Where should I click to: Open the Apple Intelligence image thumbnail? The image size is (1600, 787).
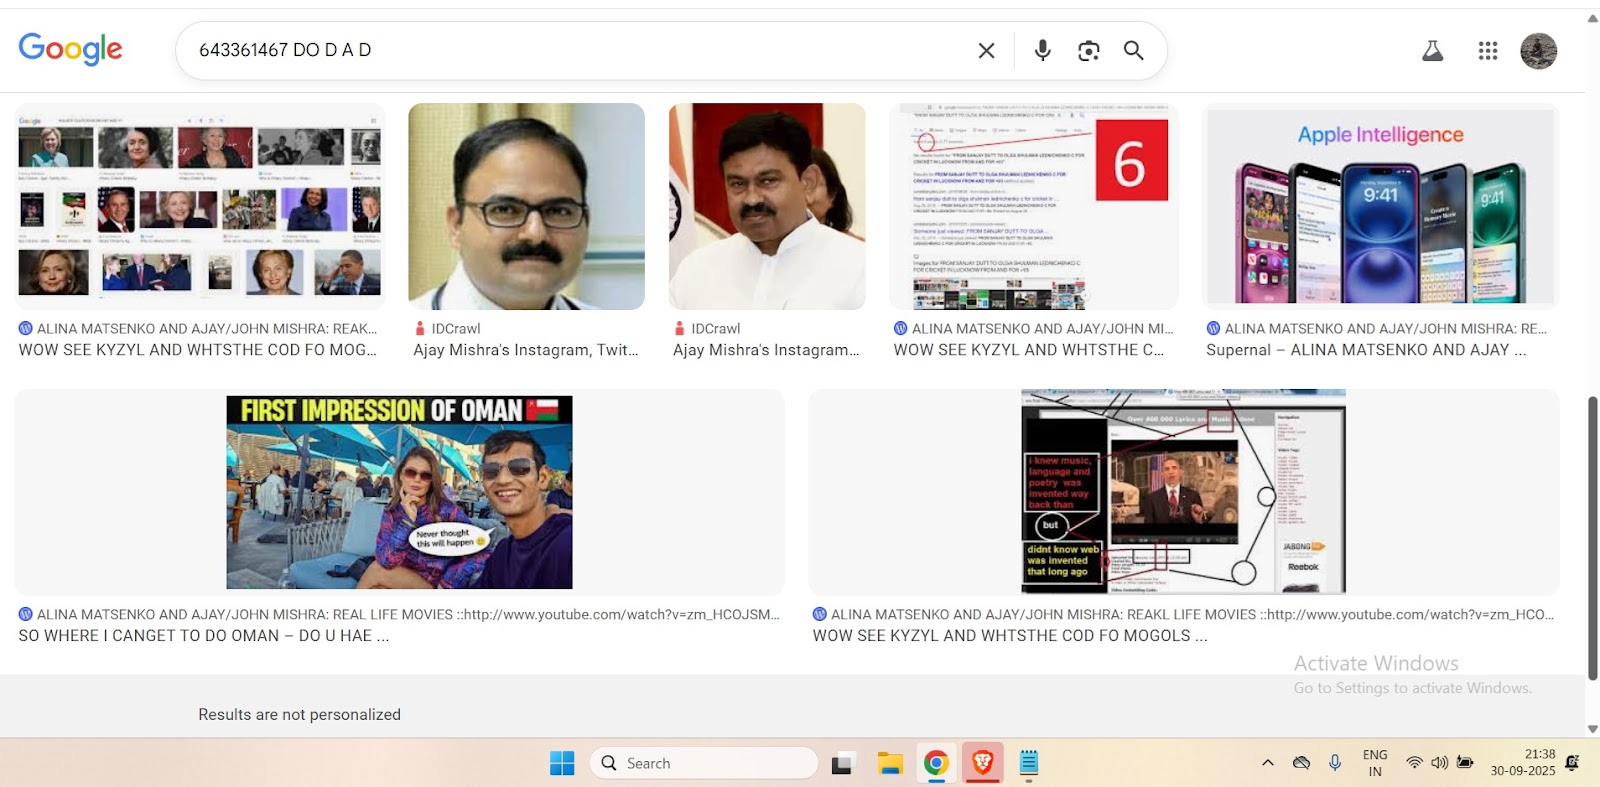[x=1380, y=205]
